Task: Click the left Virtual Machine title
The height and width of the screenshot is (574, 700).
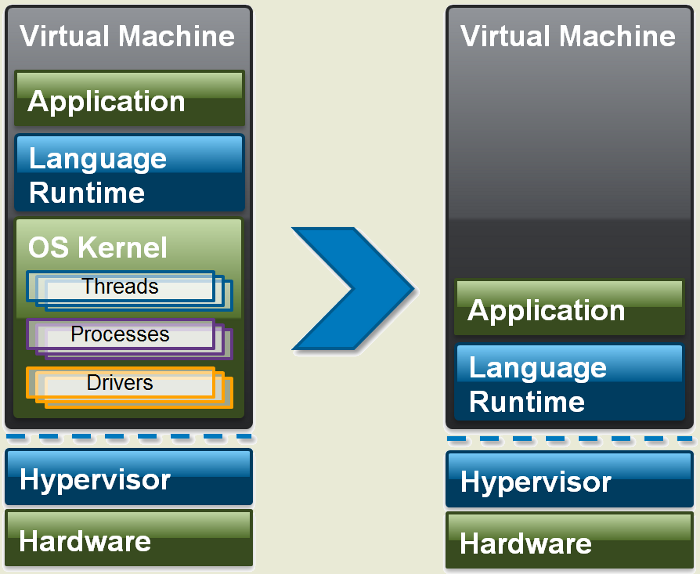Action: pos(127,36)
